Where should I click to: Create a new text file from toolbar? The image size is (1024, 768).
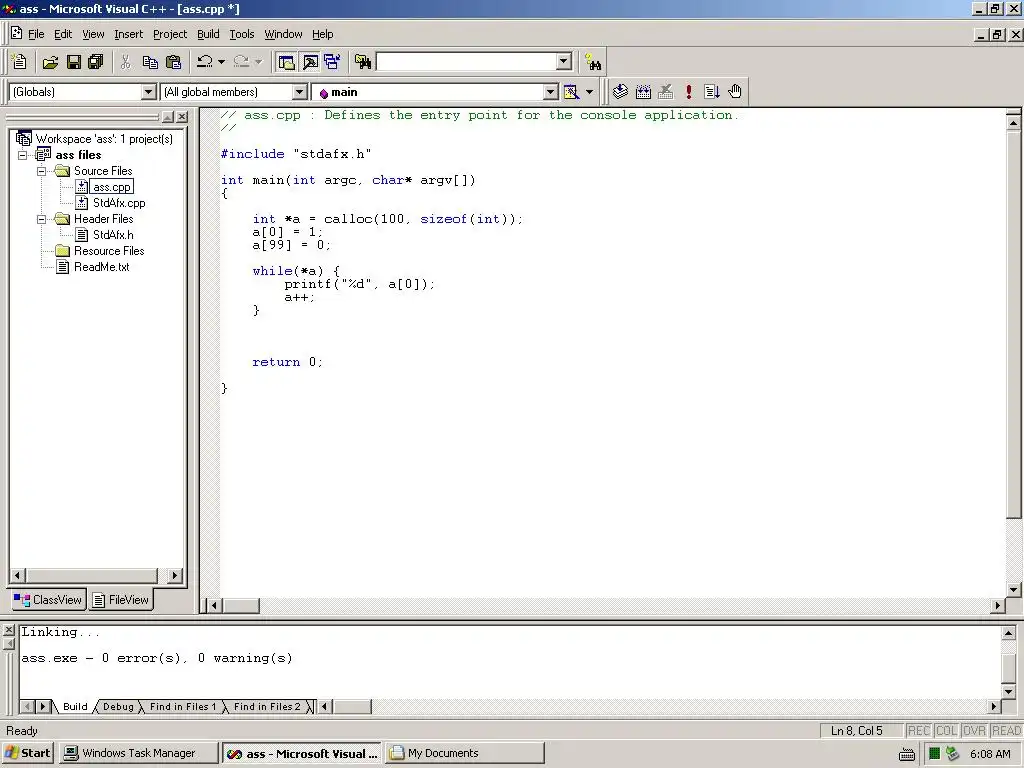point(20,62)
